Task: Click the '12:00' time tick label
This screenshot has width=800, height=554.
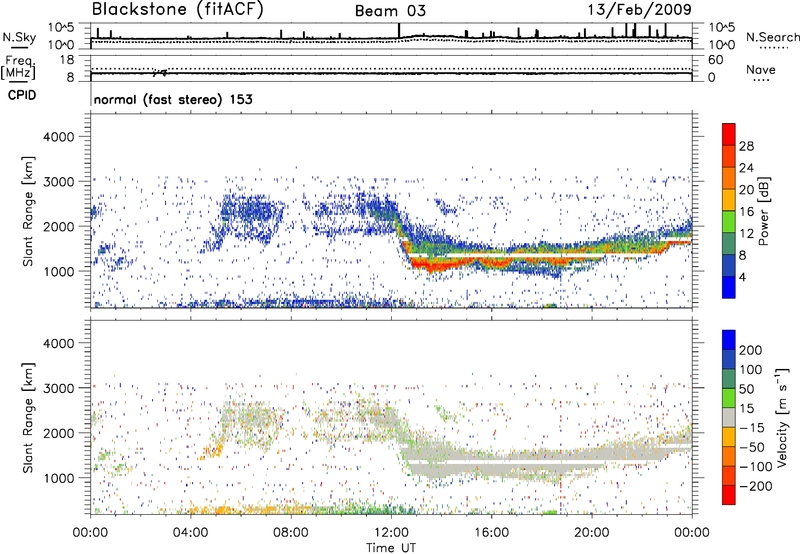Action: tap(391, 533)
